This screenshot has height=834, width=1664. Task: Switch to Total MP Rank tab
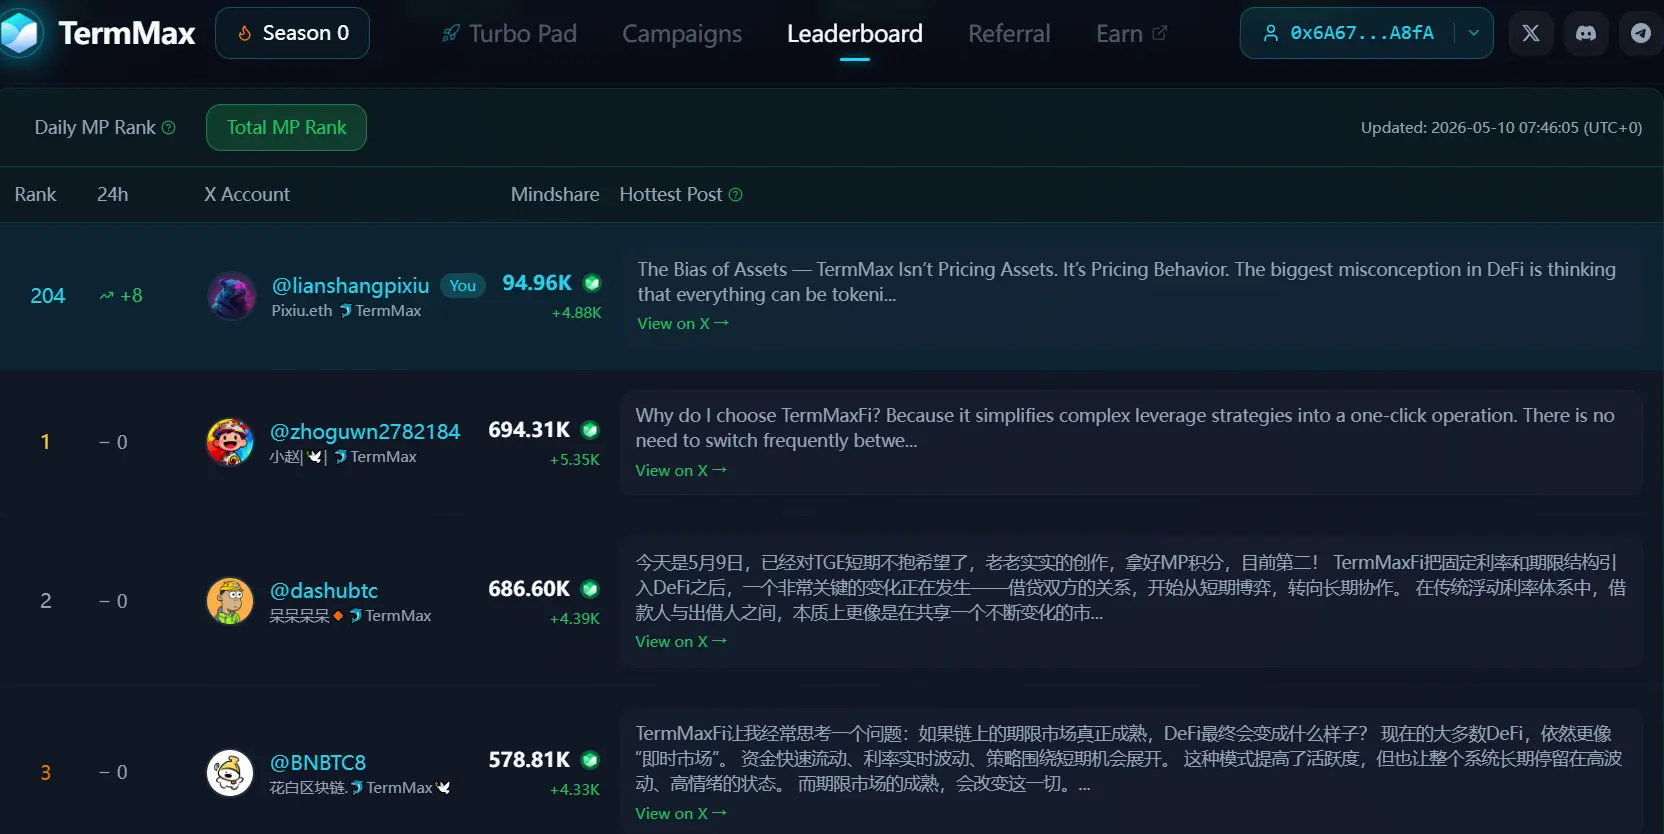coord(286,128)
